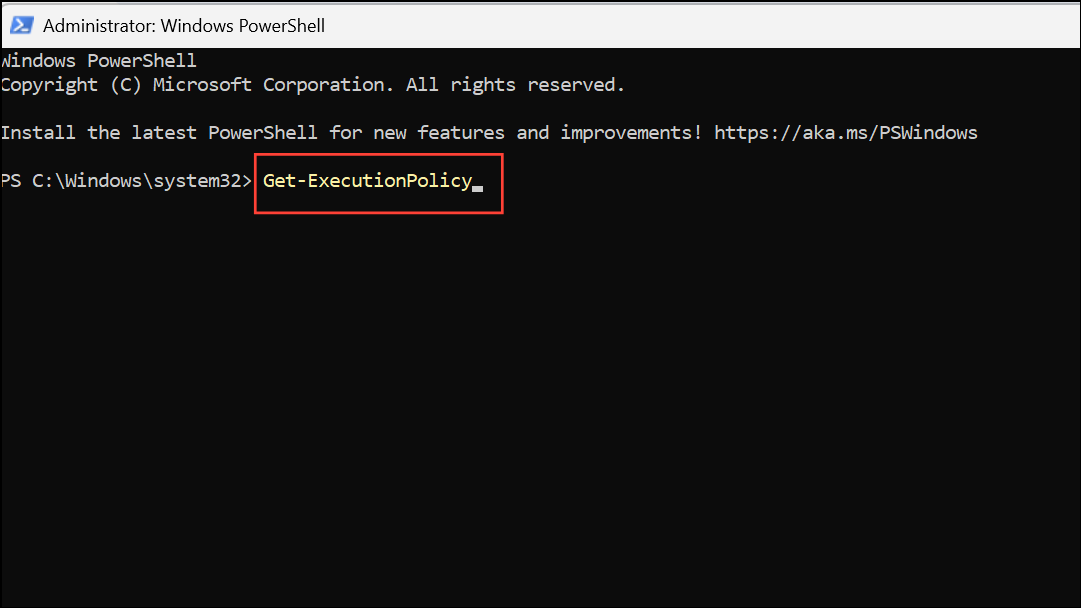
Task: Click the Get-ExecutionPolicy command text
Action: (367, 181)
